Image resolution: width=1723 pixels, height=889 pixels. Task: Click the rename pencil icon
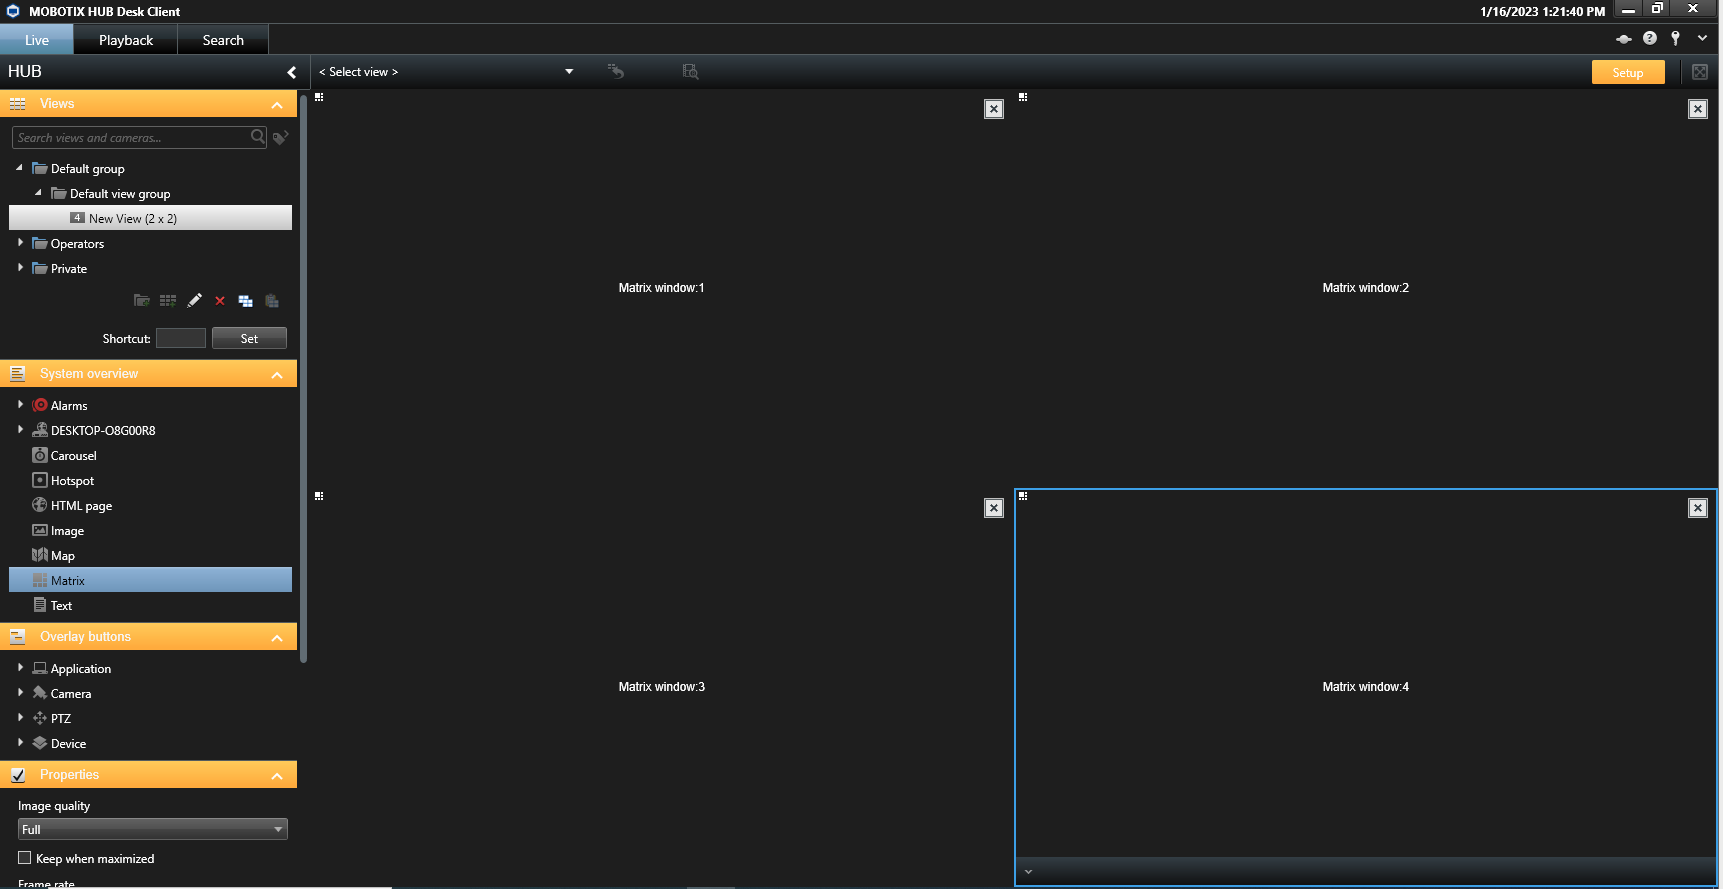pos(195,301)
